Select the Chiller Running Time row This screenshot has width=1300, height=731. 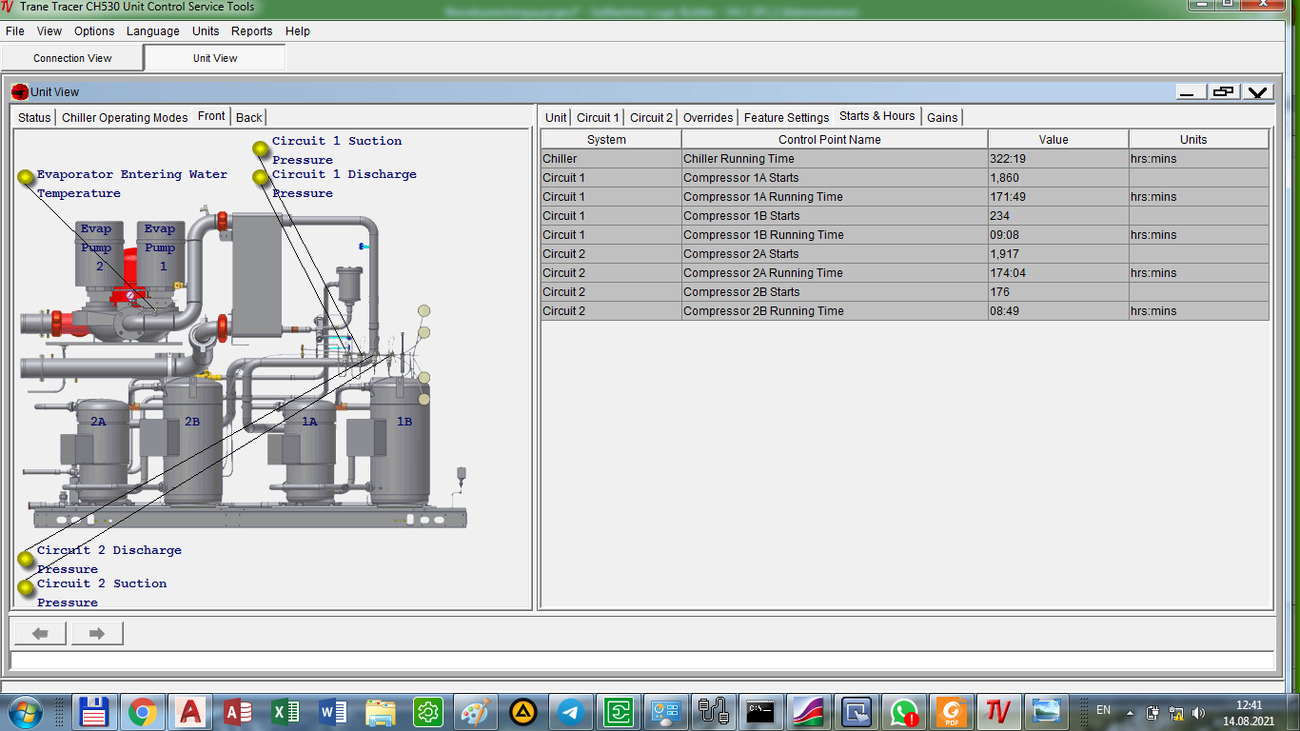[x=905, y=159]
